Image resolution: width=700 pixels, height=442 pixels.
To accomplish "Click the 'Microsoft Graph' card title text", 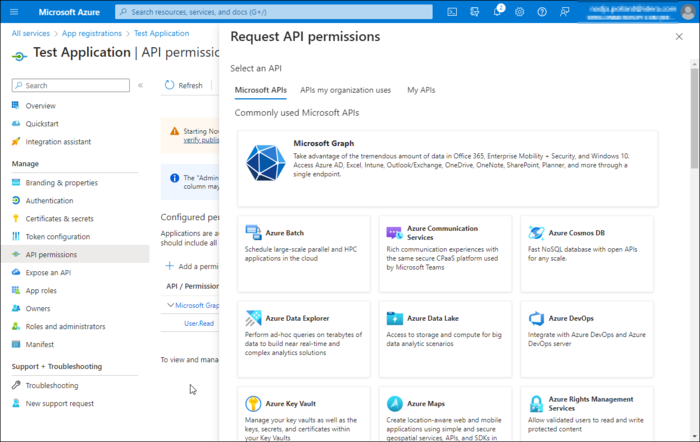I will 324,143.
